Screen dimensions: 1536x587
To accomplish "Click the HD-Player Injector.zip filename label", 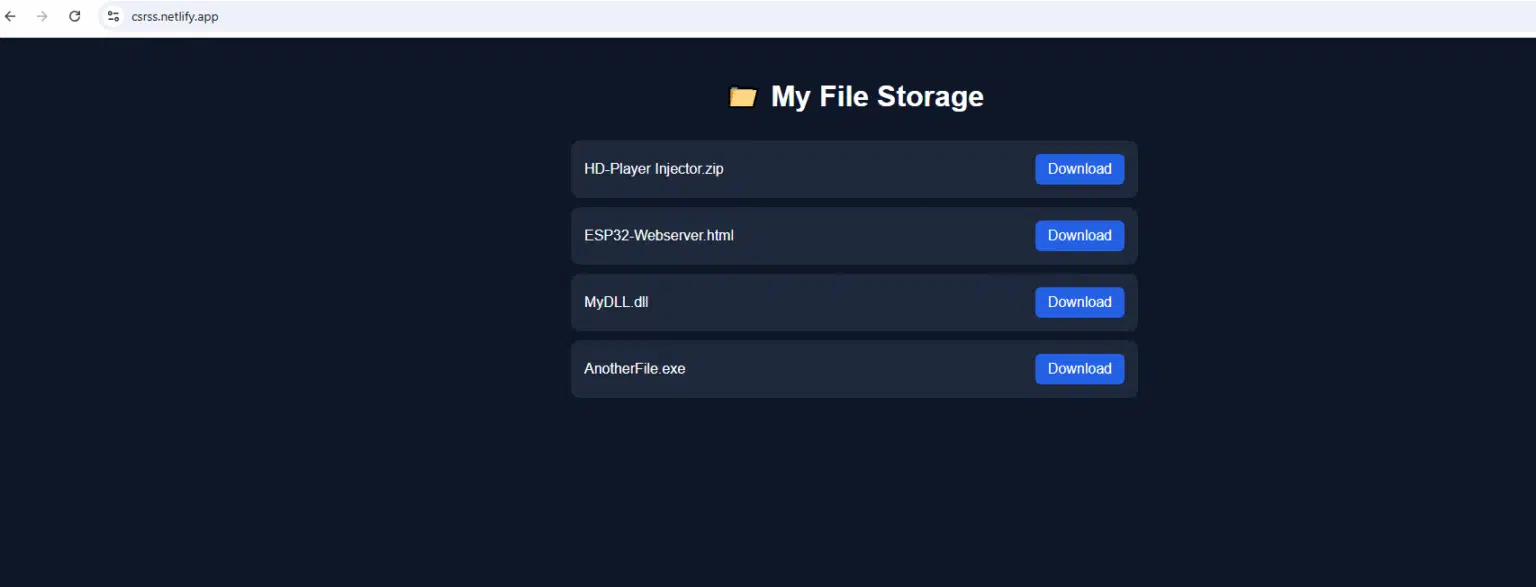I will pyautogui.click(x=653, y=168).
